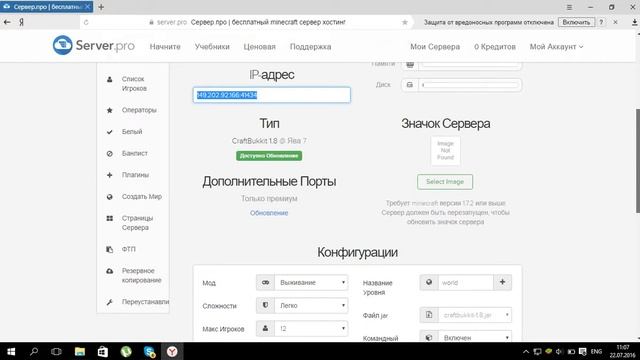This screenshot has width=640, height=360.
Task: Open the 0 Кредитов link
Action: click(495, 47)
